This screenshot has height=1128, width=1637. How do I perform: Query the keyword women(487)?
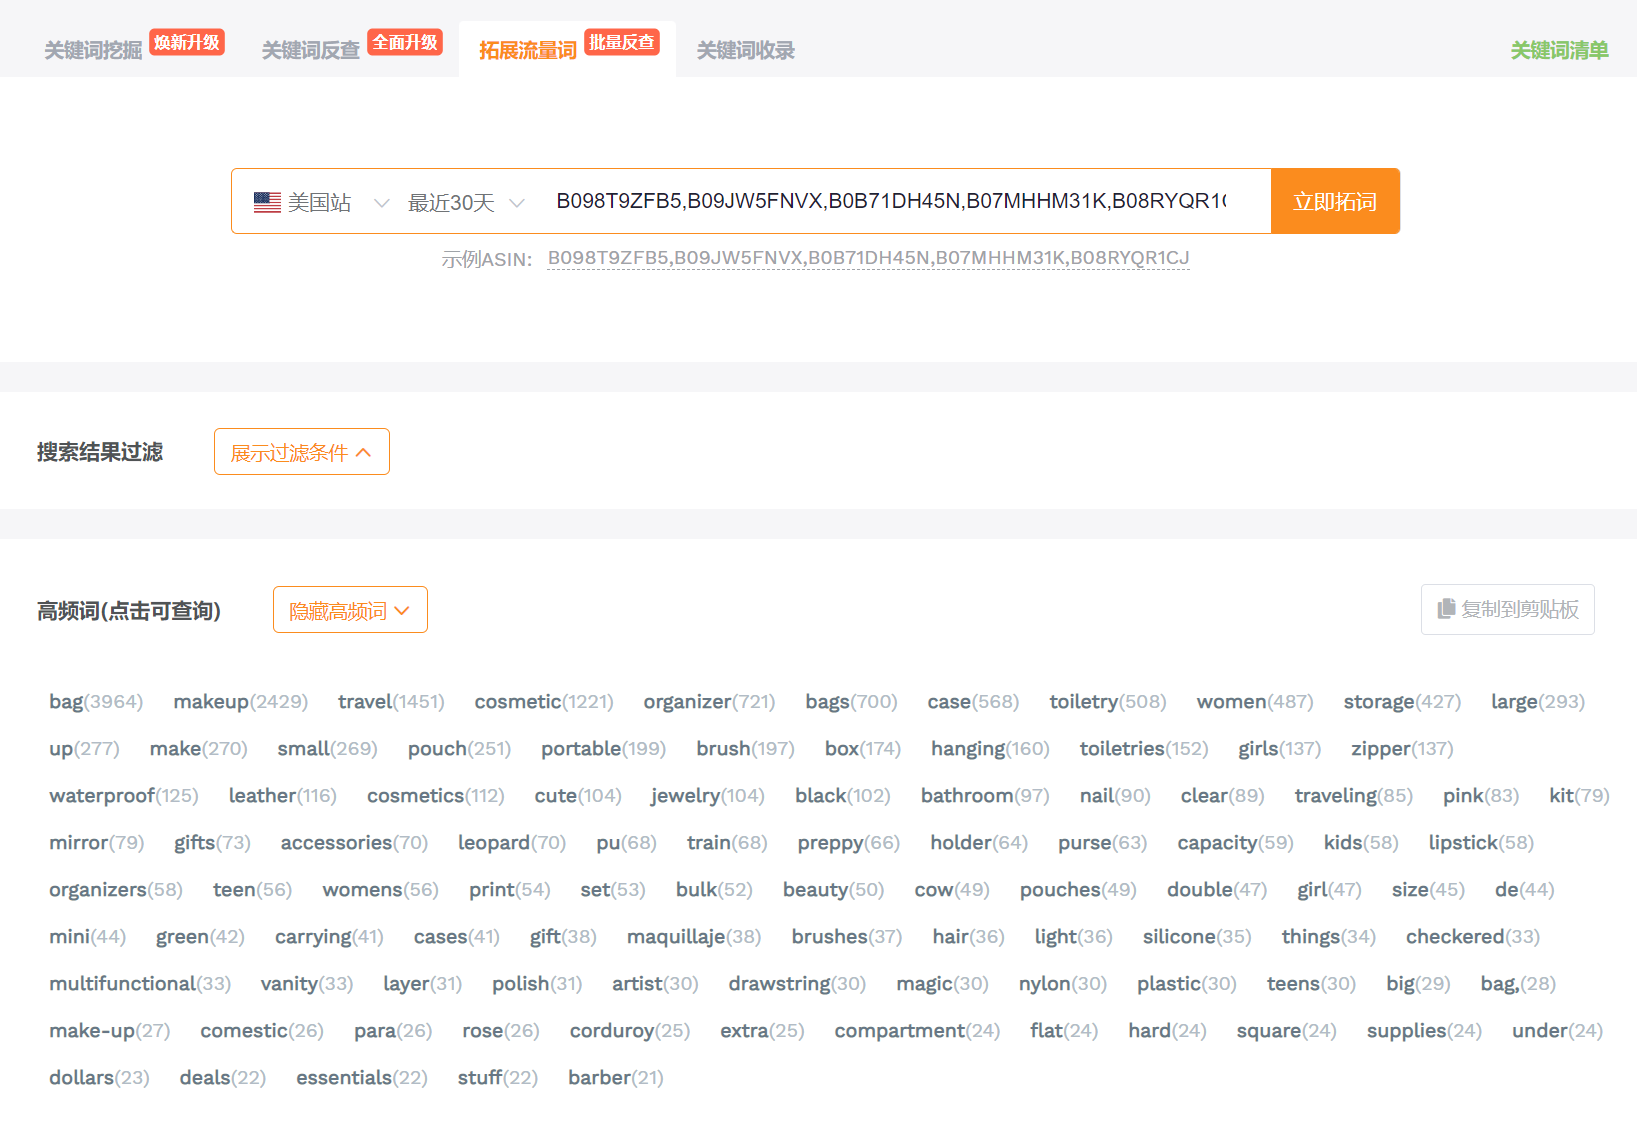[x=1255, y=702]
